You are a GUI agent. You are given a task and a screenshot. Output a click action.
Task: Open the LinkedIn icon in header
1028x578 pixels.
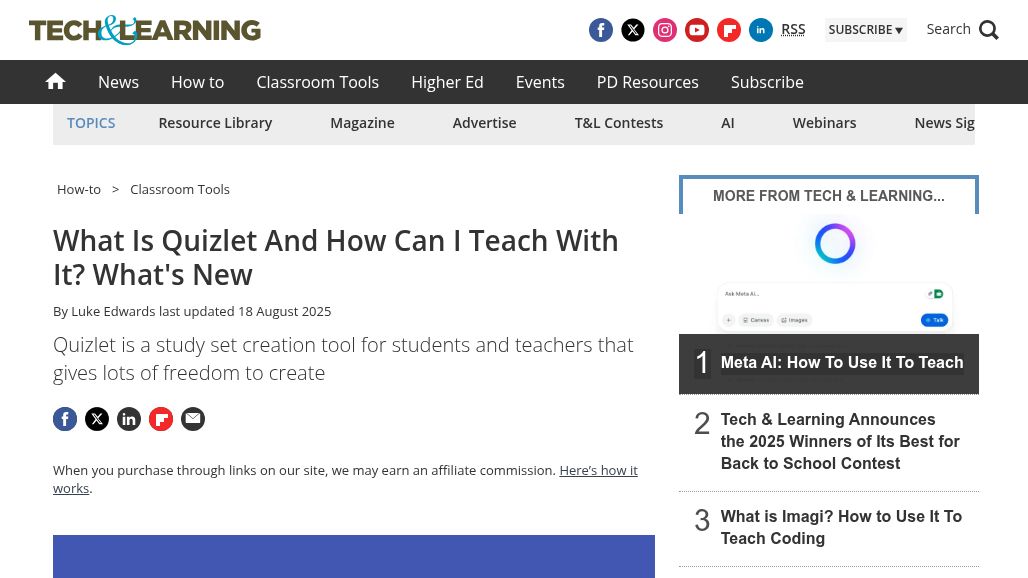pyautogui.click(x=761, y=30)
